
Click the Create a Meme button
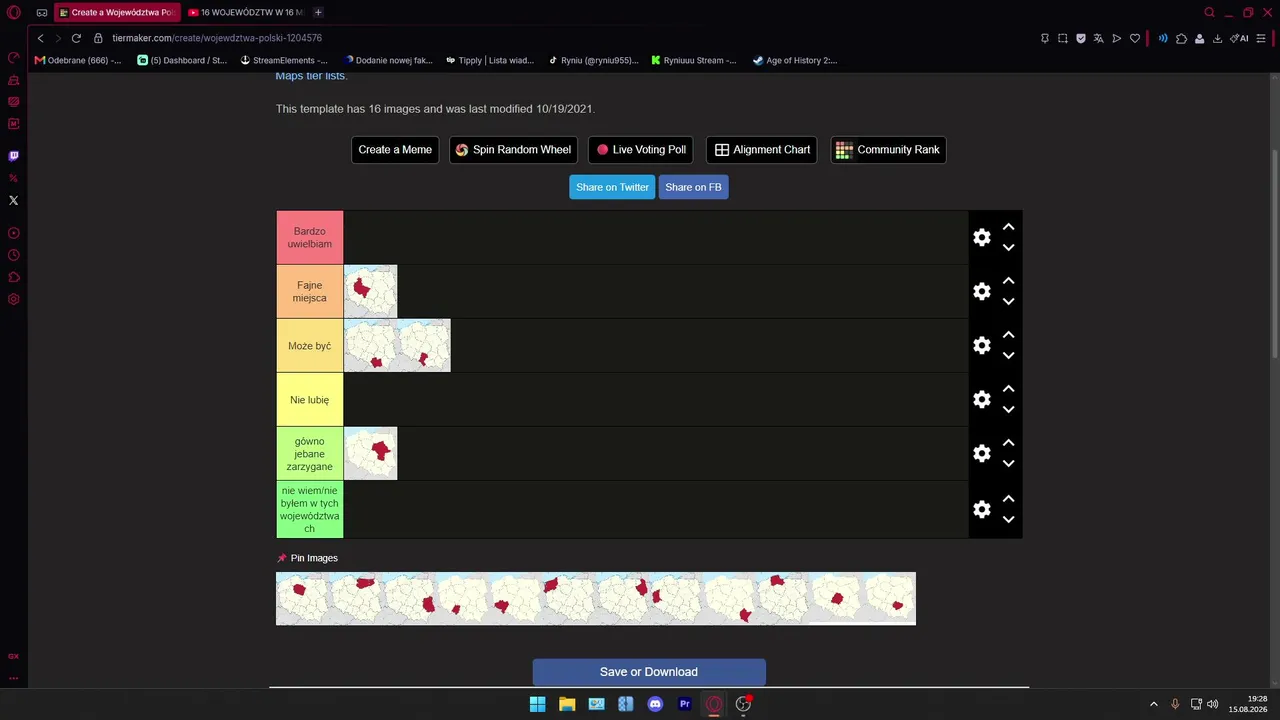coord(395,150)
